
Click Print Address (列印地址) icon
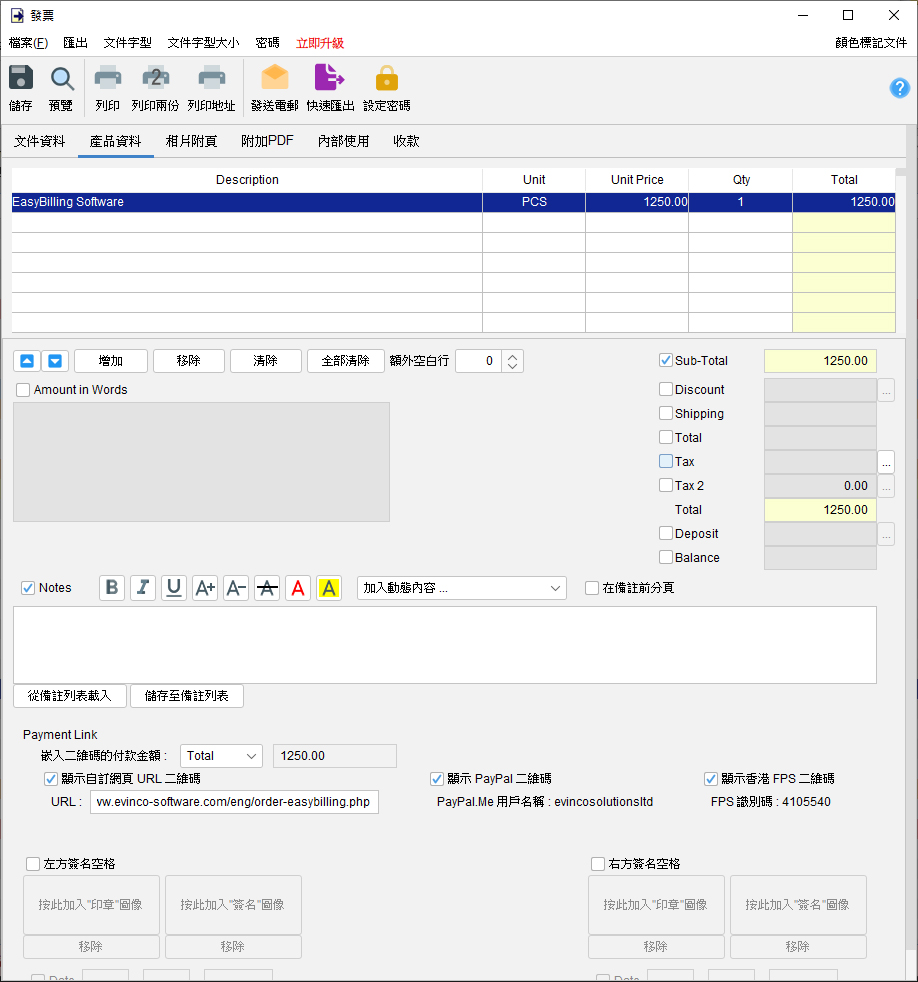(212, 78)
